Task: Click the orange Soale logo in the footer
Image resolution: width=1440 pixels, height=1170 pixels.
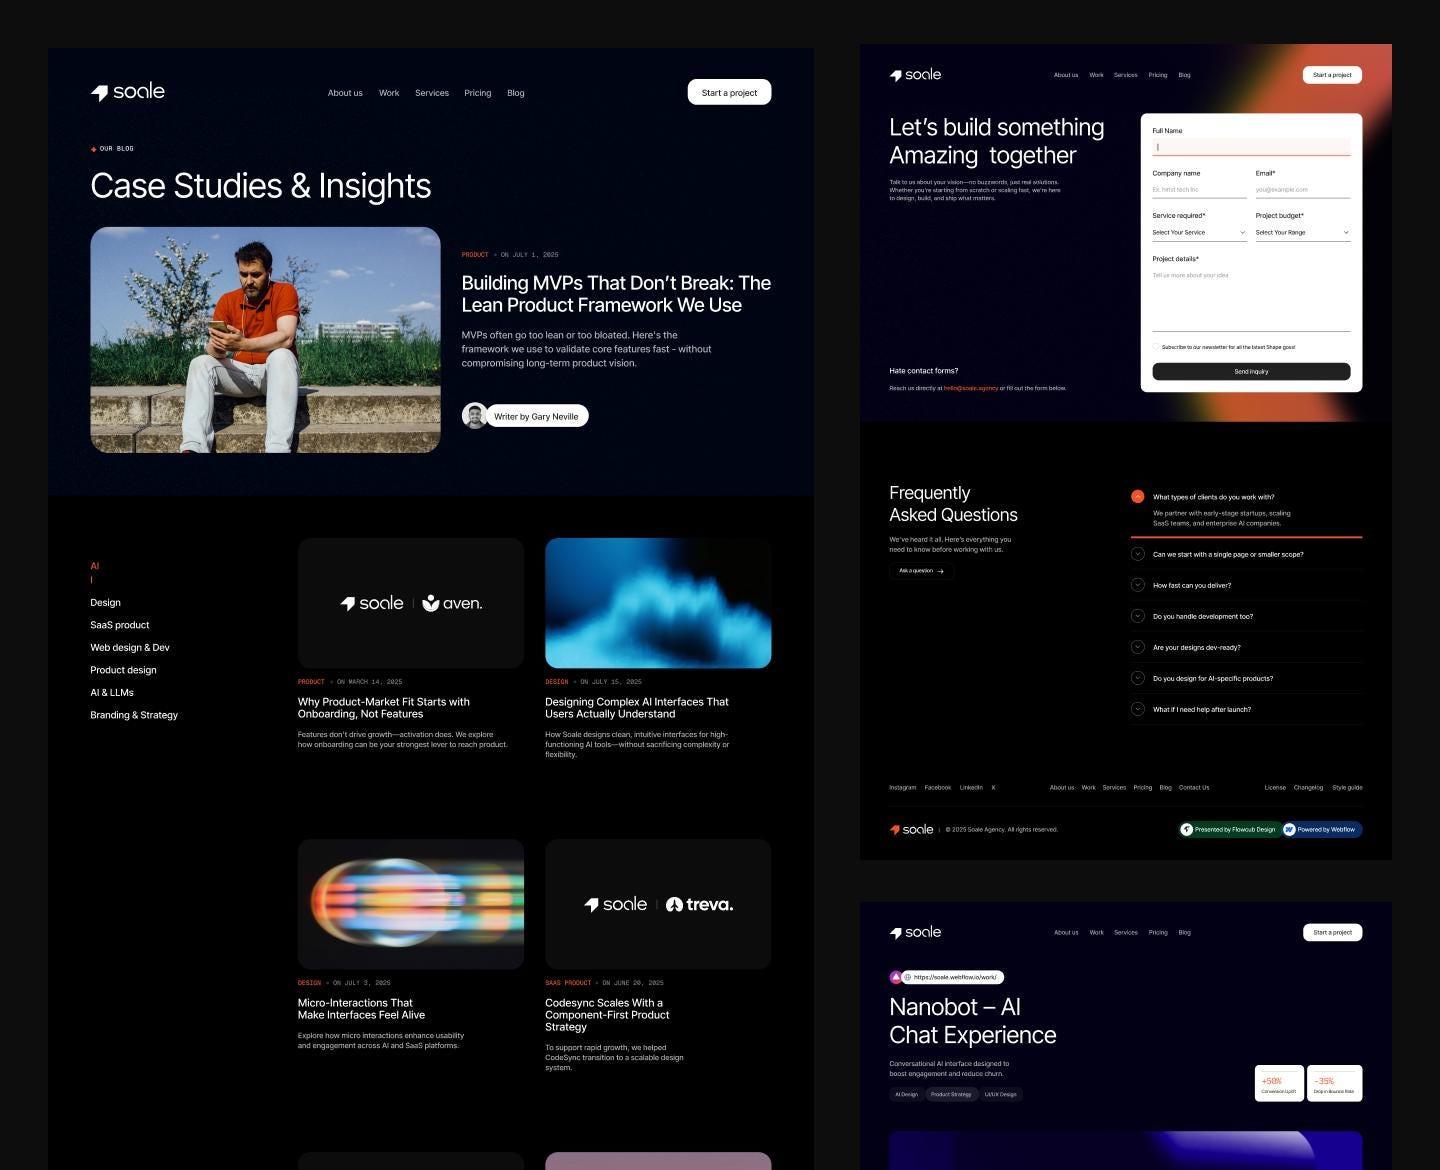Action: coord(911,829)
